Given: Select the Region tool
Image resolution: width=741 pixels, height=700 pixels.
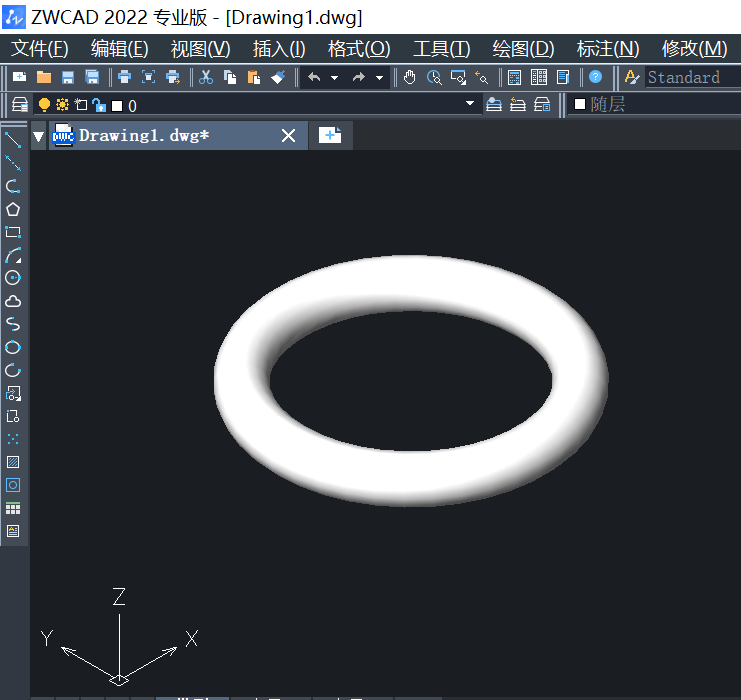Looking at the screenshot, I should tap(13, 485).
